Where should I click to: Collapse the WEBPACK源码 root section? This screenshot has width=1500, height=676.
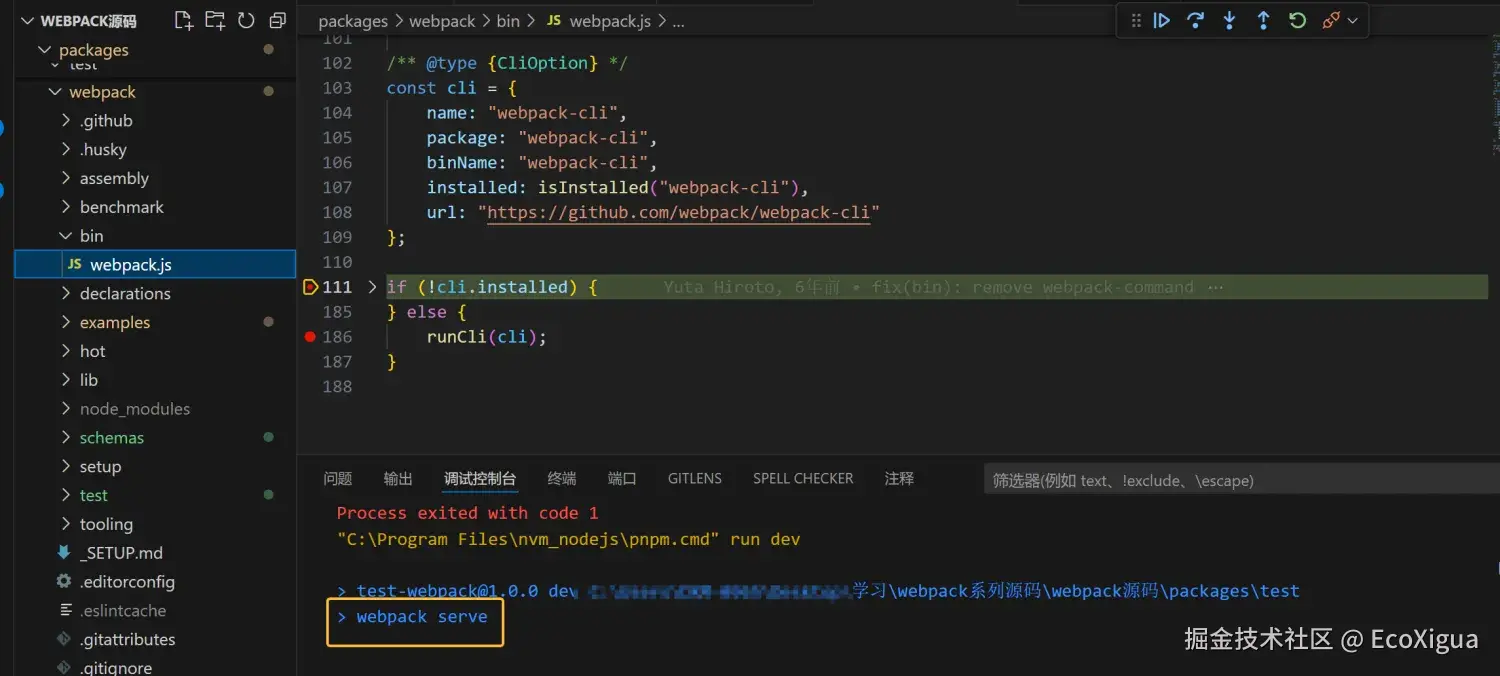tap(26, 21)
